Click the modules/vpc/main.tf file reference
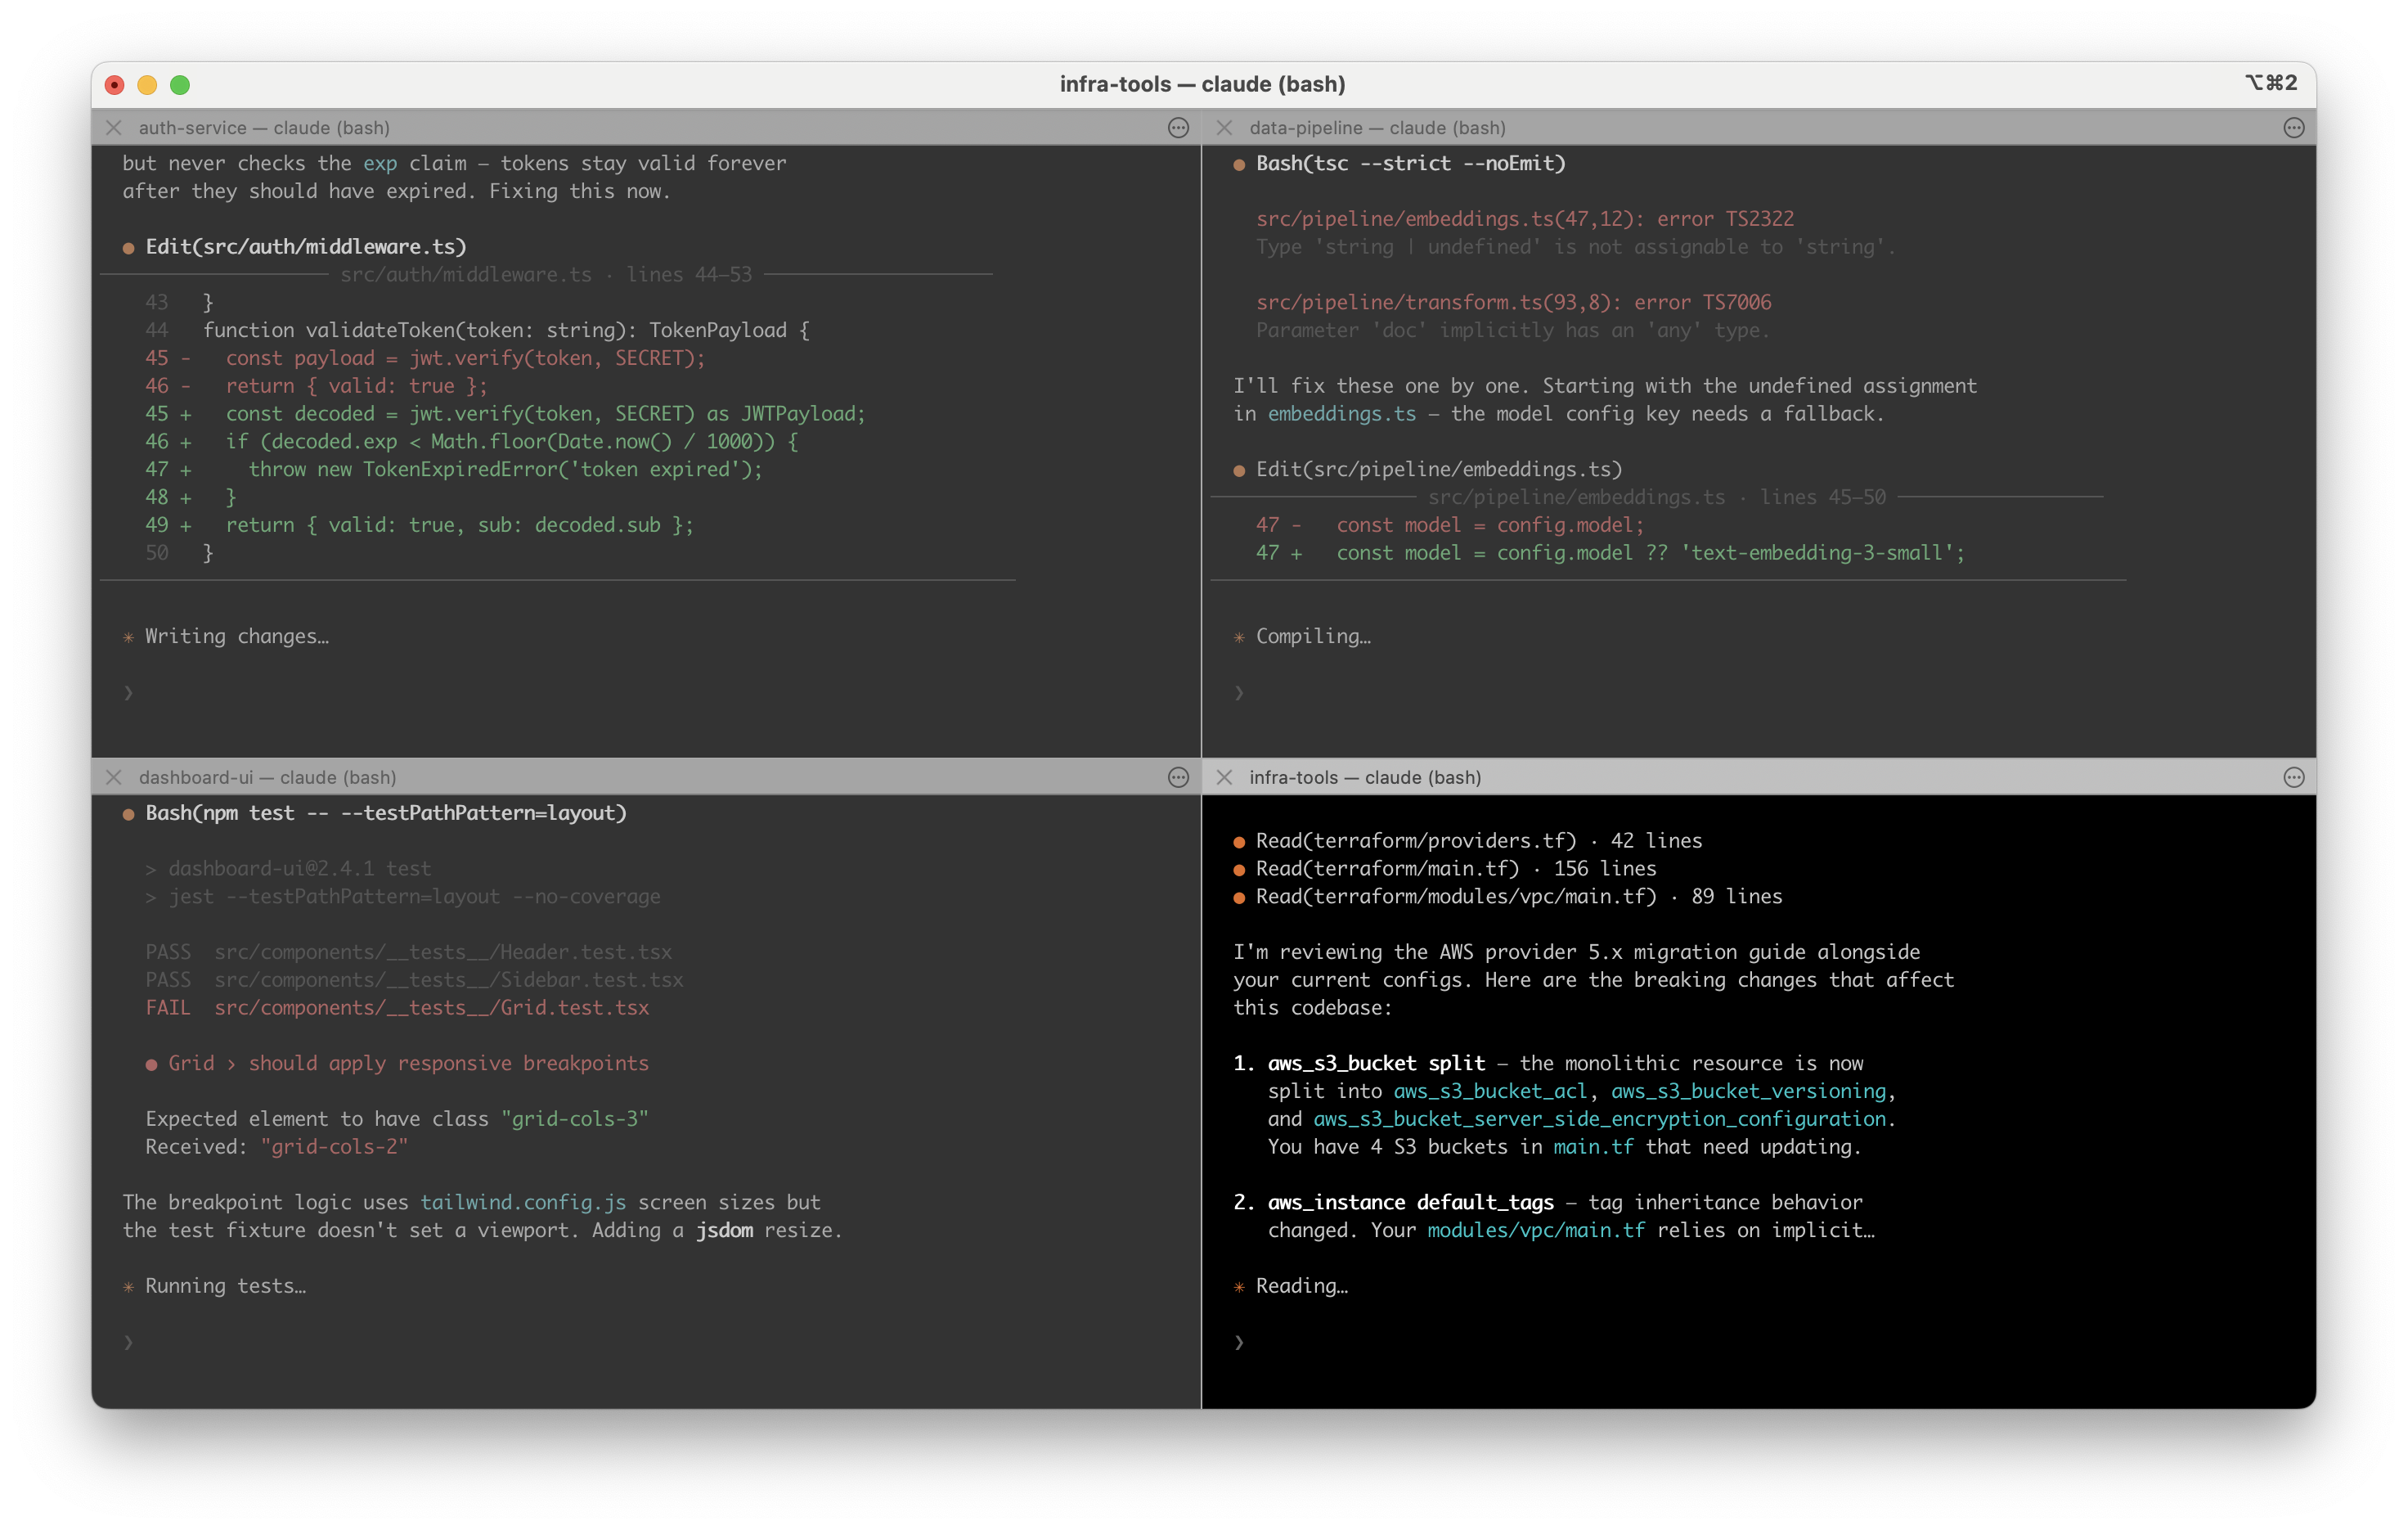Screen dimensions: 2408x1530 1536,1231
